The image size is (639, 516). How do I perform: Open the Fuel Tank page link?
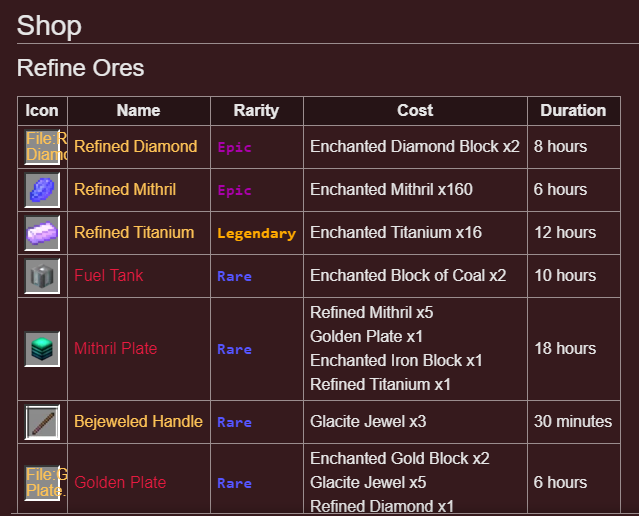(x=108, y=276)
